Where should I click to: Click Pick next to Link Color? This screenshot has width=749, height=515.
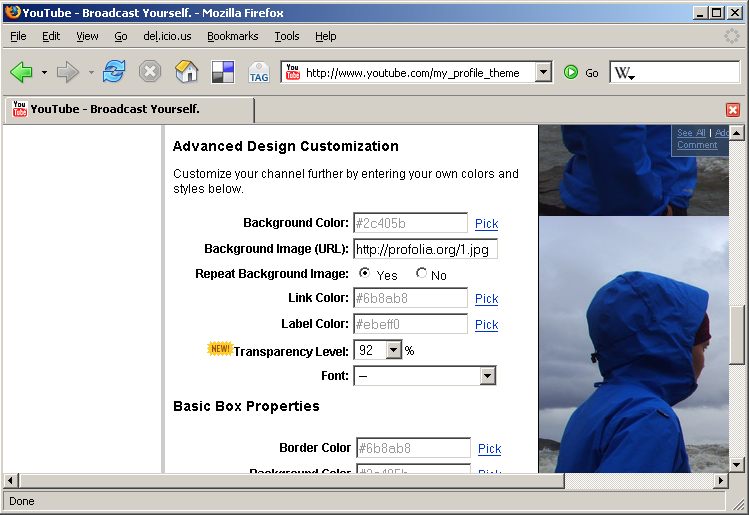(x=486, y=299)
